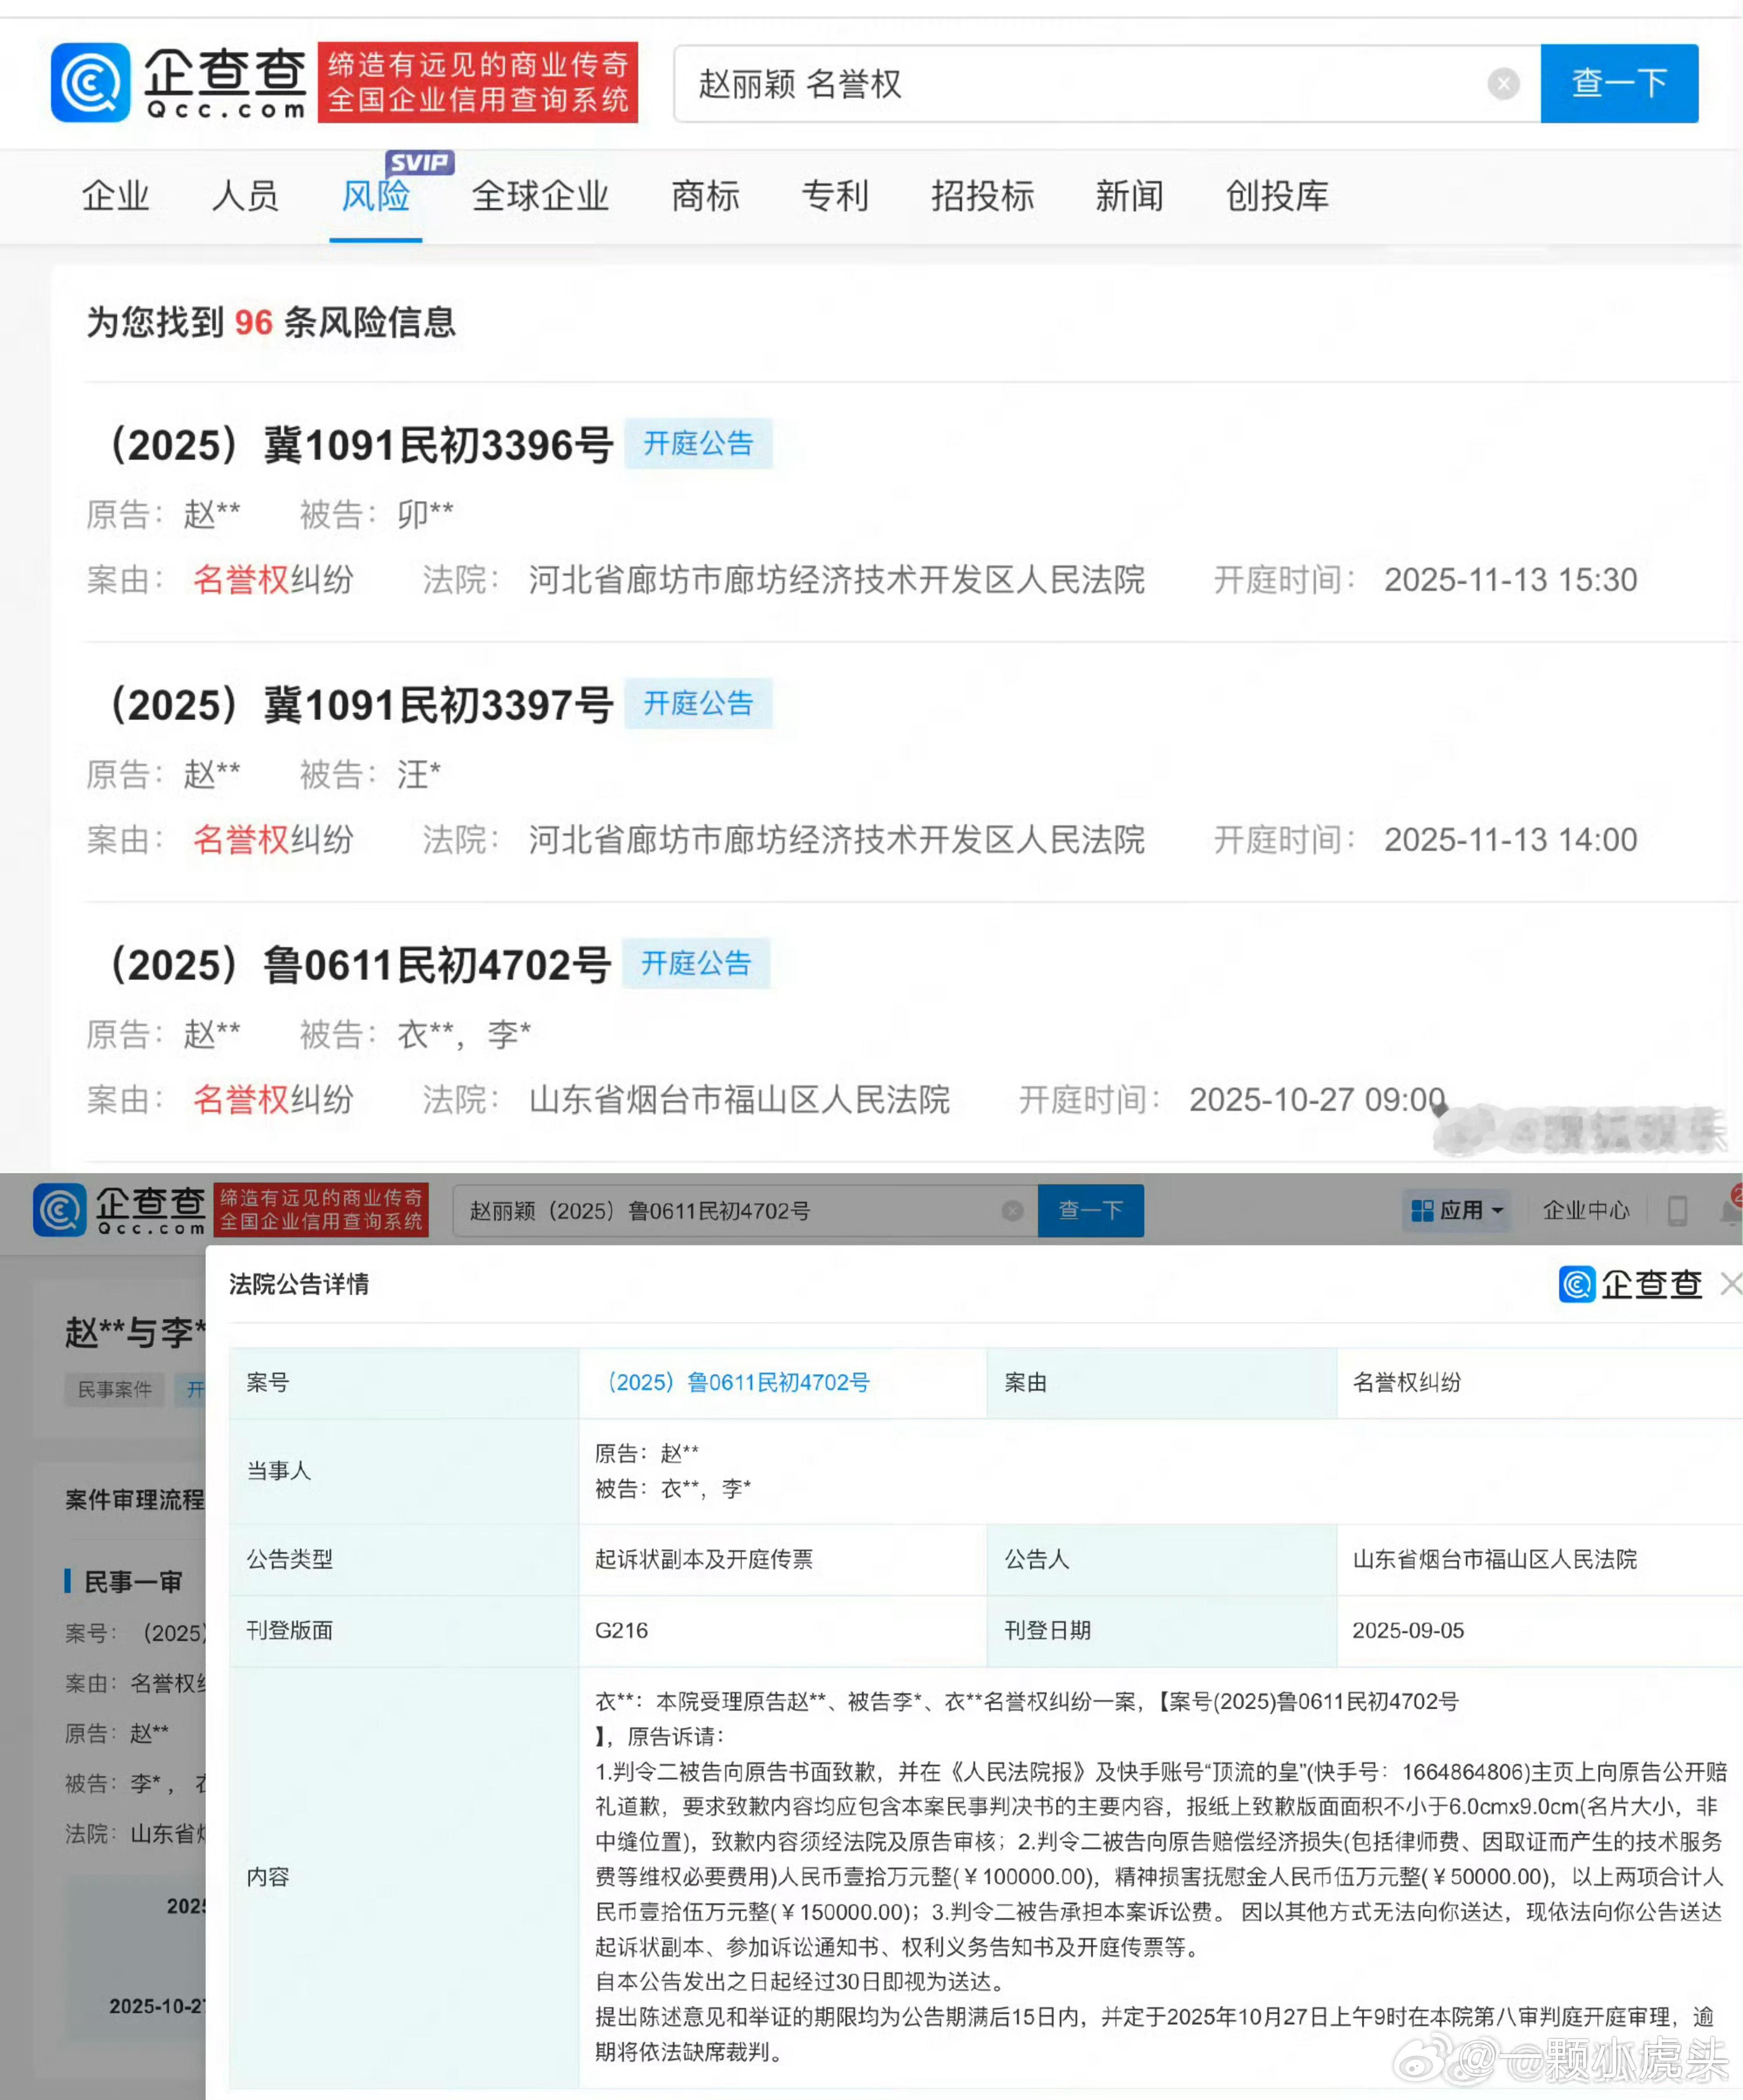This screenshot has height=2100, width=1743.
Task: Click the lower 查一下 button
Action: tap(1091, 1211)
